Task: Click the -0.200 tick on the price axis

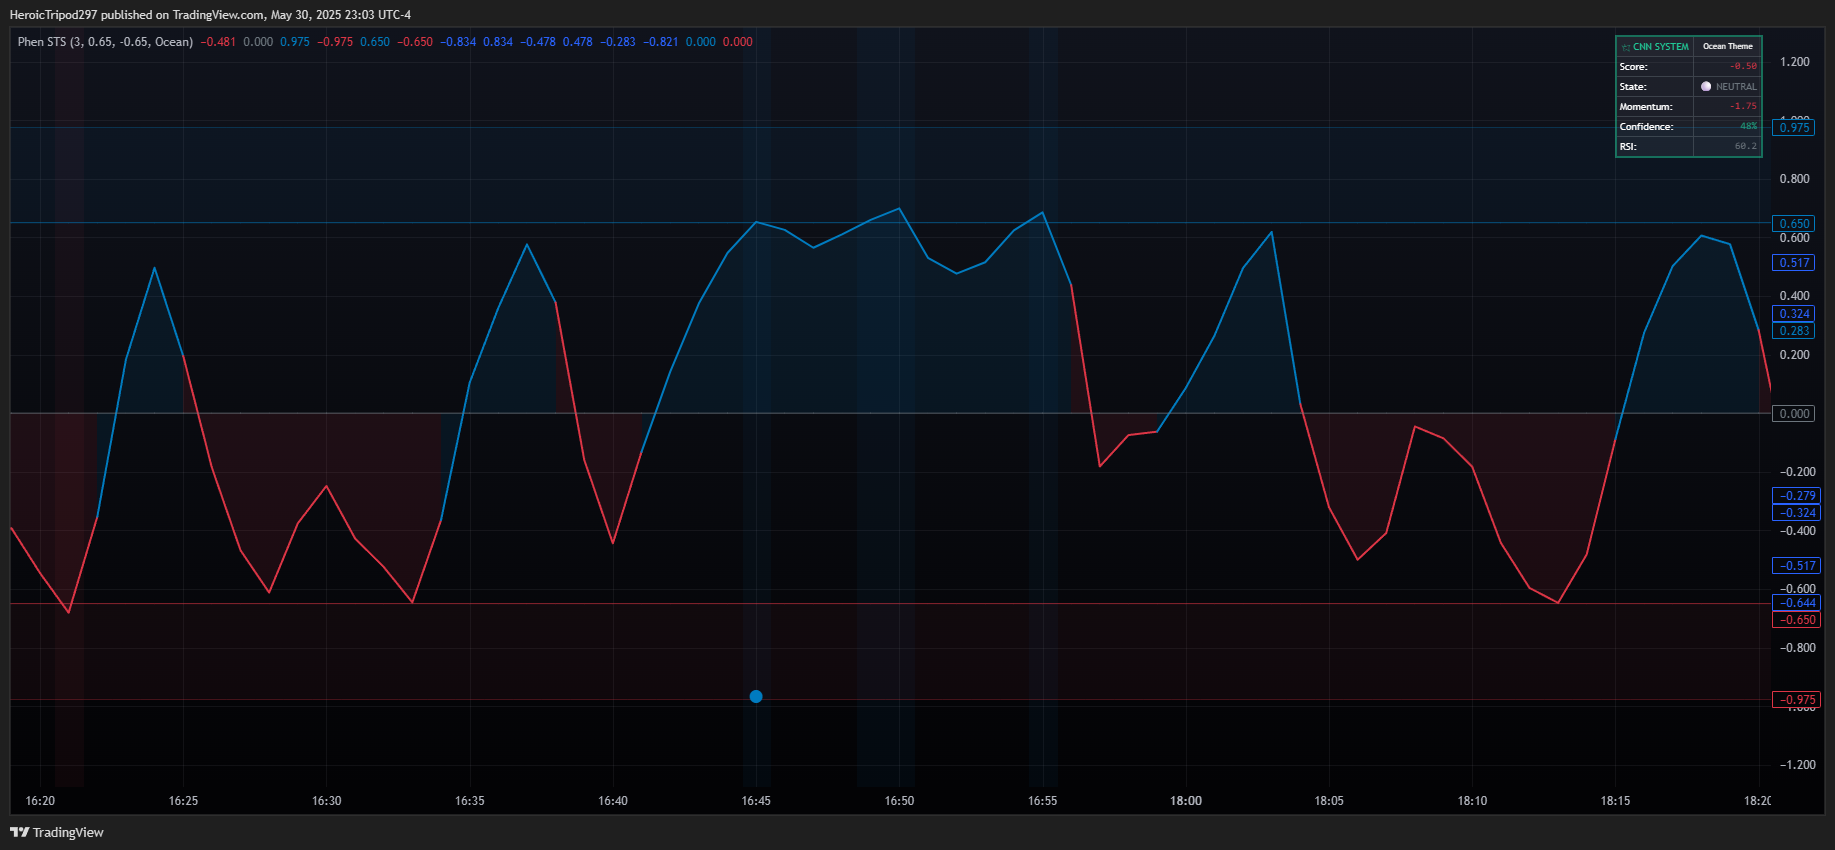Action: (1797, 472)
